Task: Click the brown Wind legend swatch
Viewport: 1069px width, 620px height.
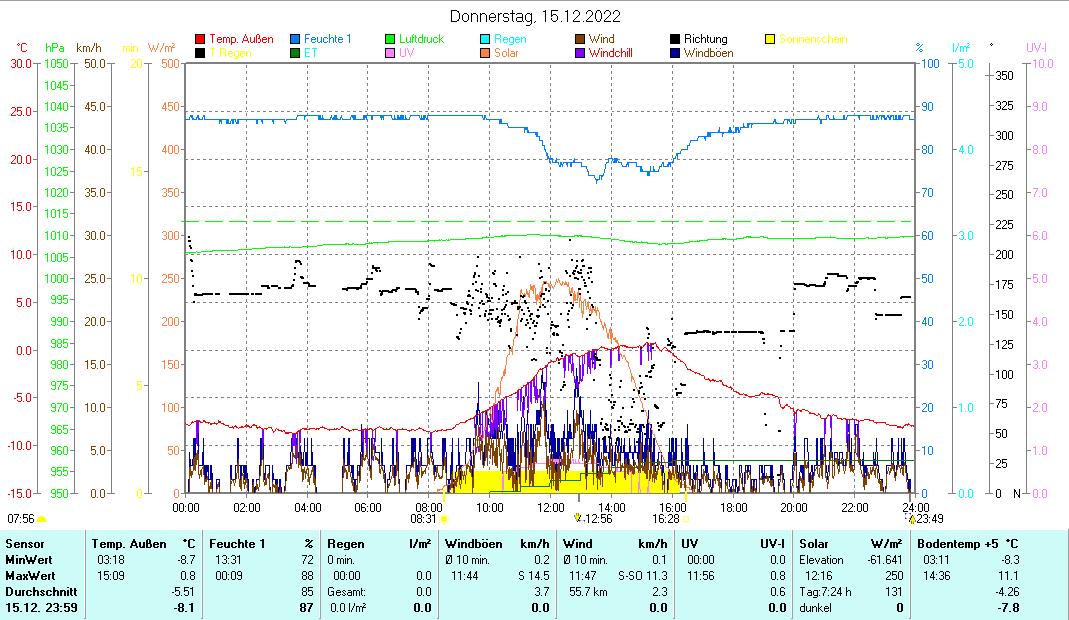Action: (580, 40)
